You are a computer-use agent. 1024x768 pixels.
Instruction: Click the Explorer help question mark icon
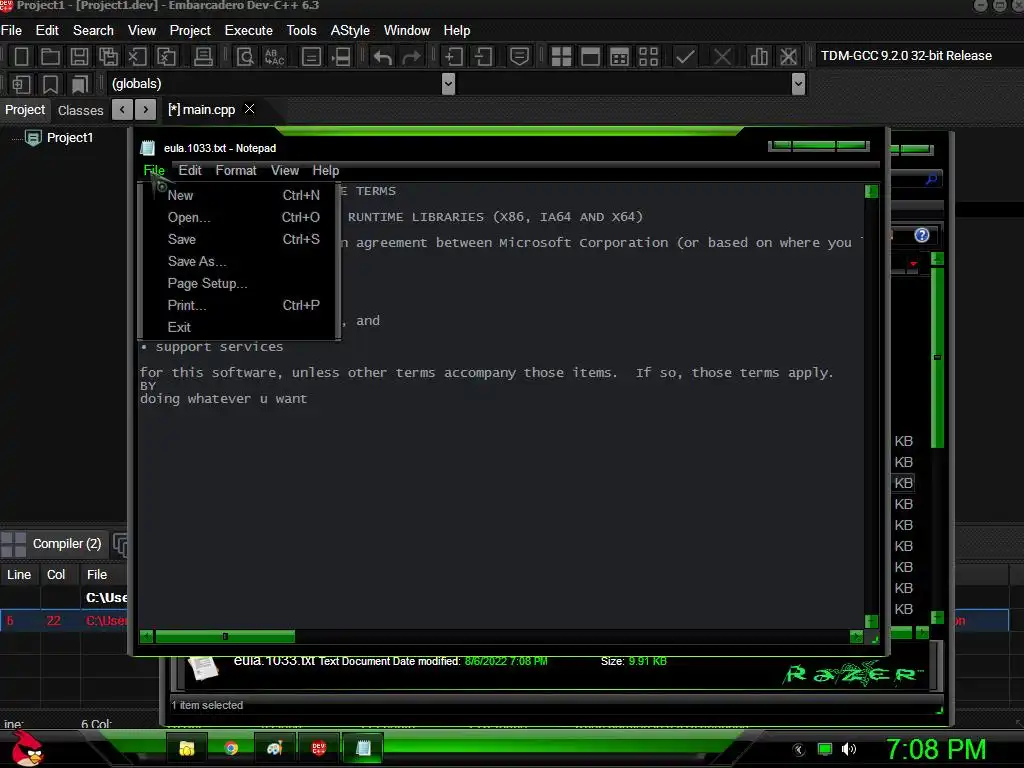click(921, 235)
